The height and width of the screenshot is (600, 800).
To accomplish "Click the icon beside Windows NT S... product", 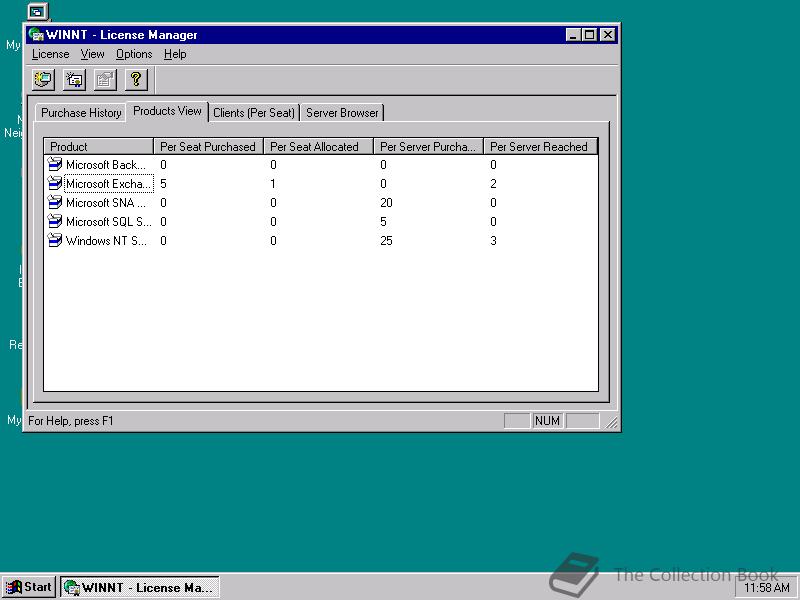I will click(x=55, y=240).
